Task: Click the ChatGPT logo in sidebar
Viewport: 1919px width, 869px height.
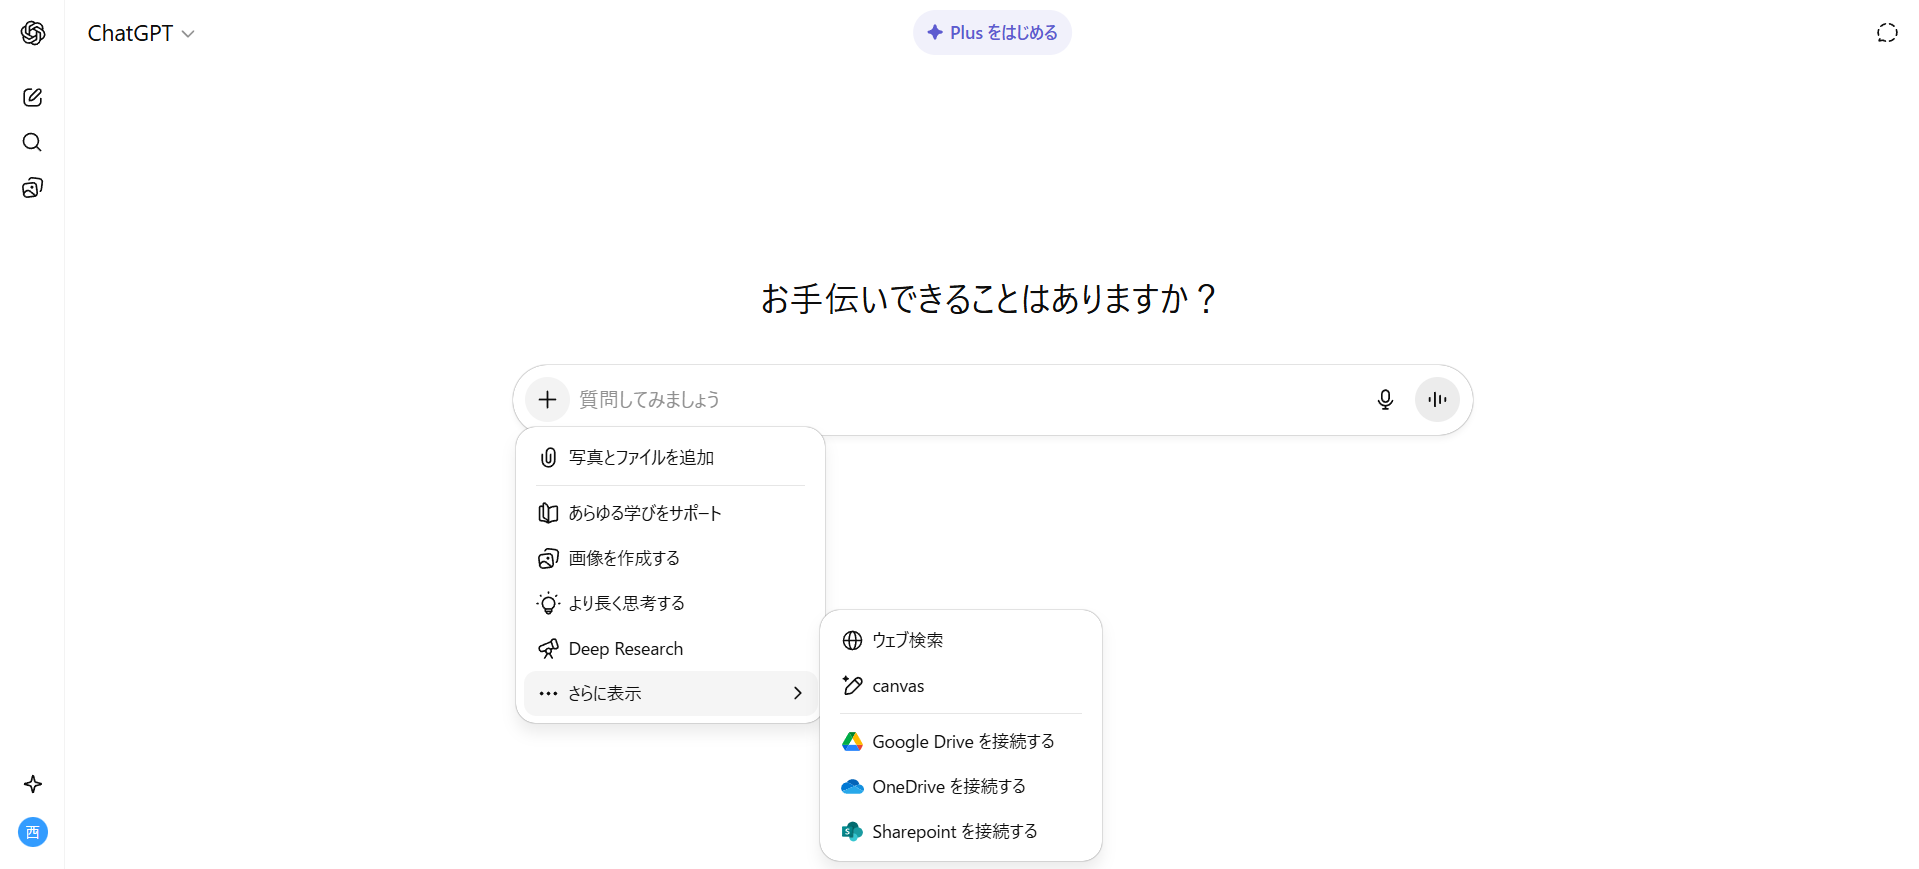Action: 33,33
